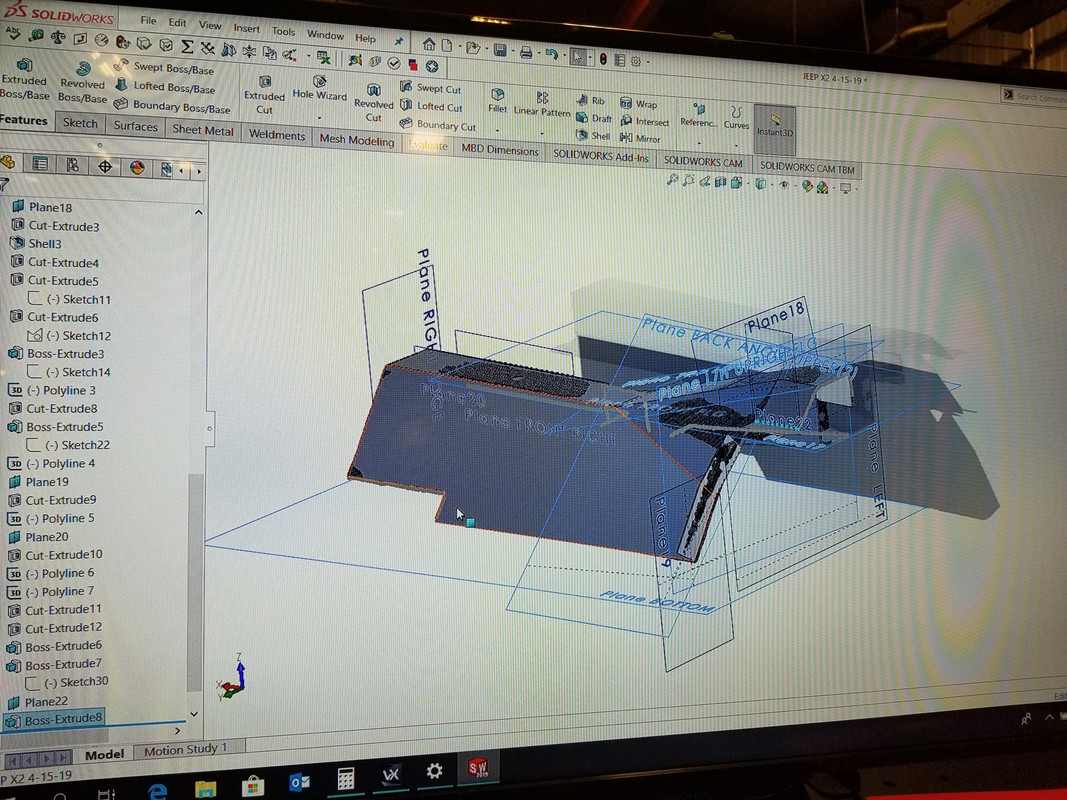Select the Shell feature
This screenshot has height=800, width=1067.
pos(593,135)
